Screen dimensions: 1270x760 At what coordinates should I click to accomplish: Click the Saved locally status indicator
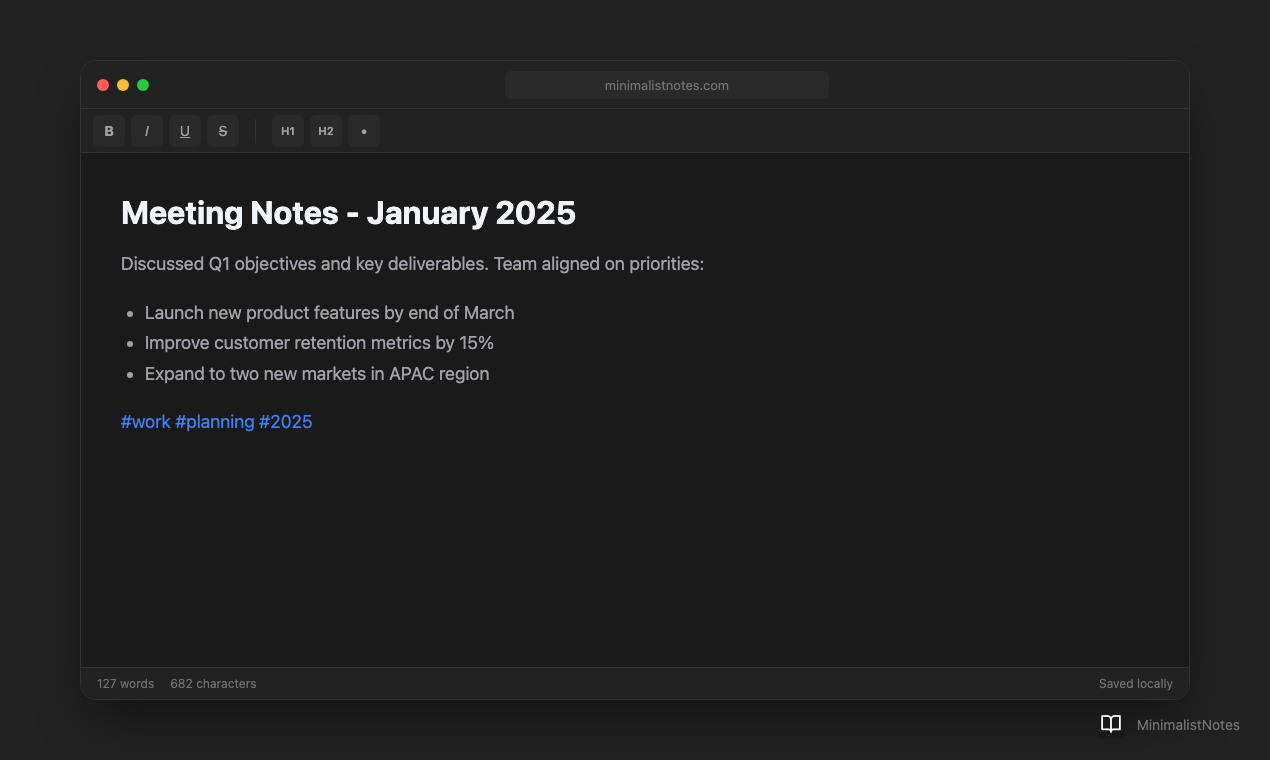[x=1135, y=683]
